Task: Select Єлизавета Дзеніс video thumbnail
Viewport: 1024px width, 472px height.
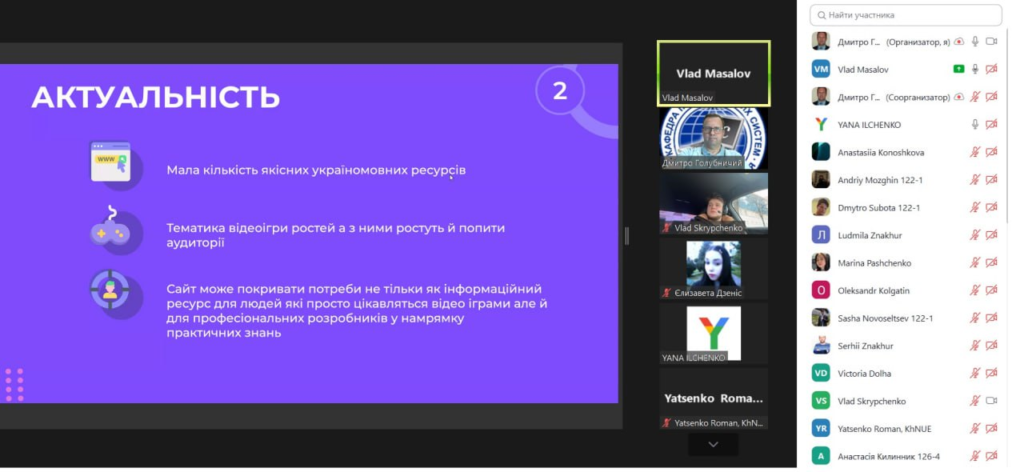Action: (713, 268)
